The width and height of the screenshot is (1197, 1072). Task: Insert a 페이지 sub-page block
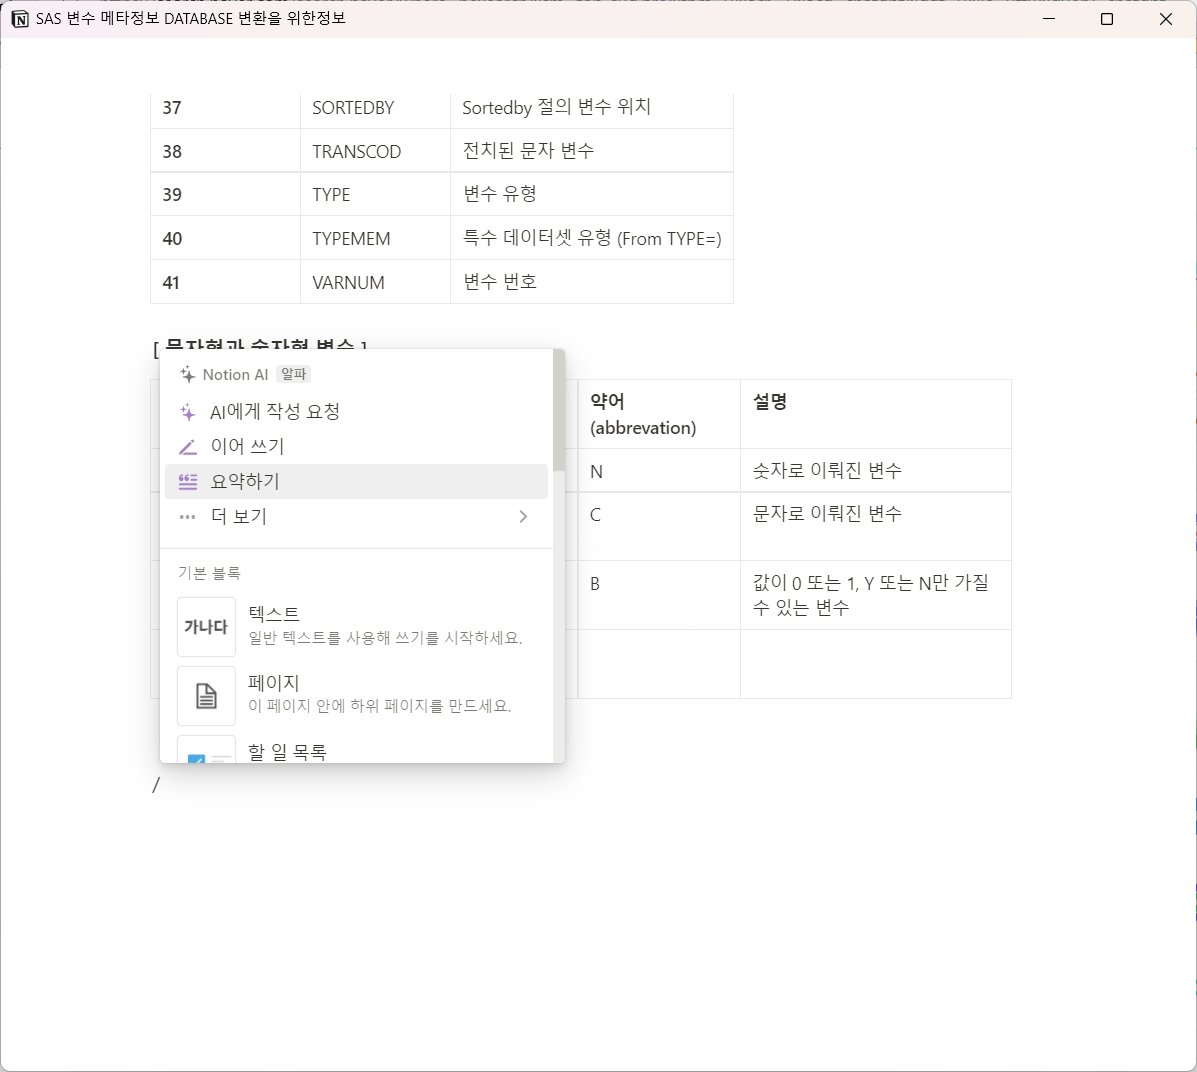pos(356,696)
